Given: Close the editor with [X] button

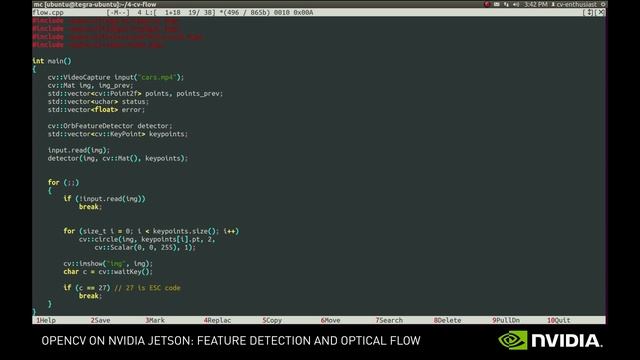Looking at the screenshot, I should [600, 13].
